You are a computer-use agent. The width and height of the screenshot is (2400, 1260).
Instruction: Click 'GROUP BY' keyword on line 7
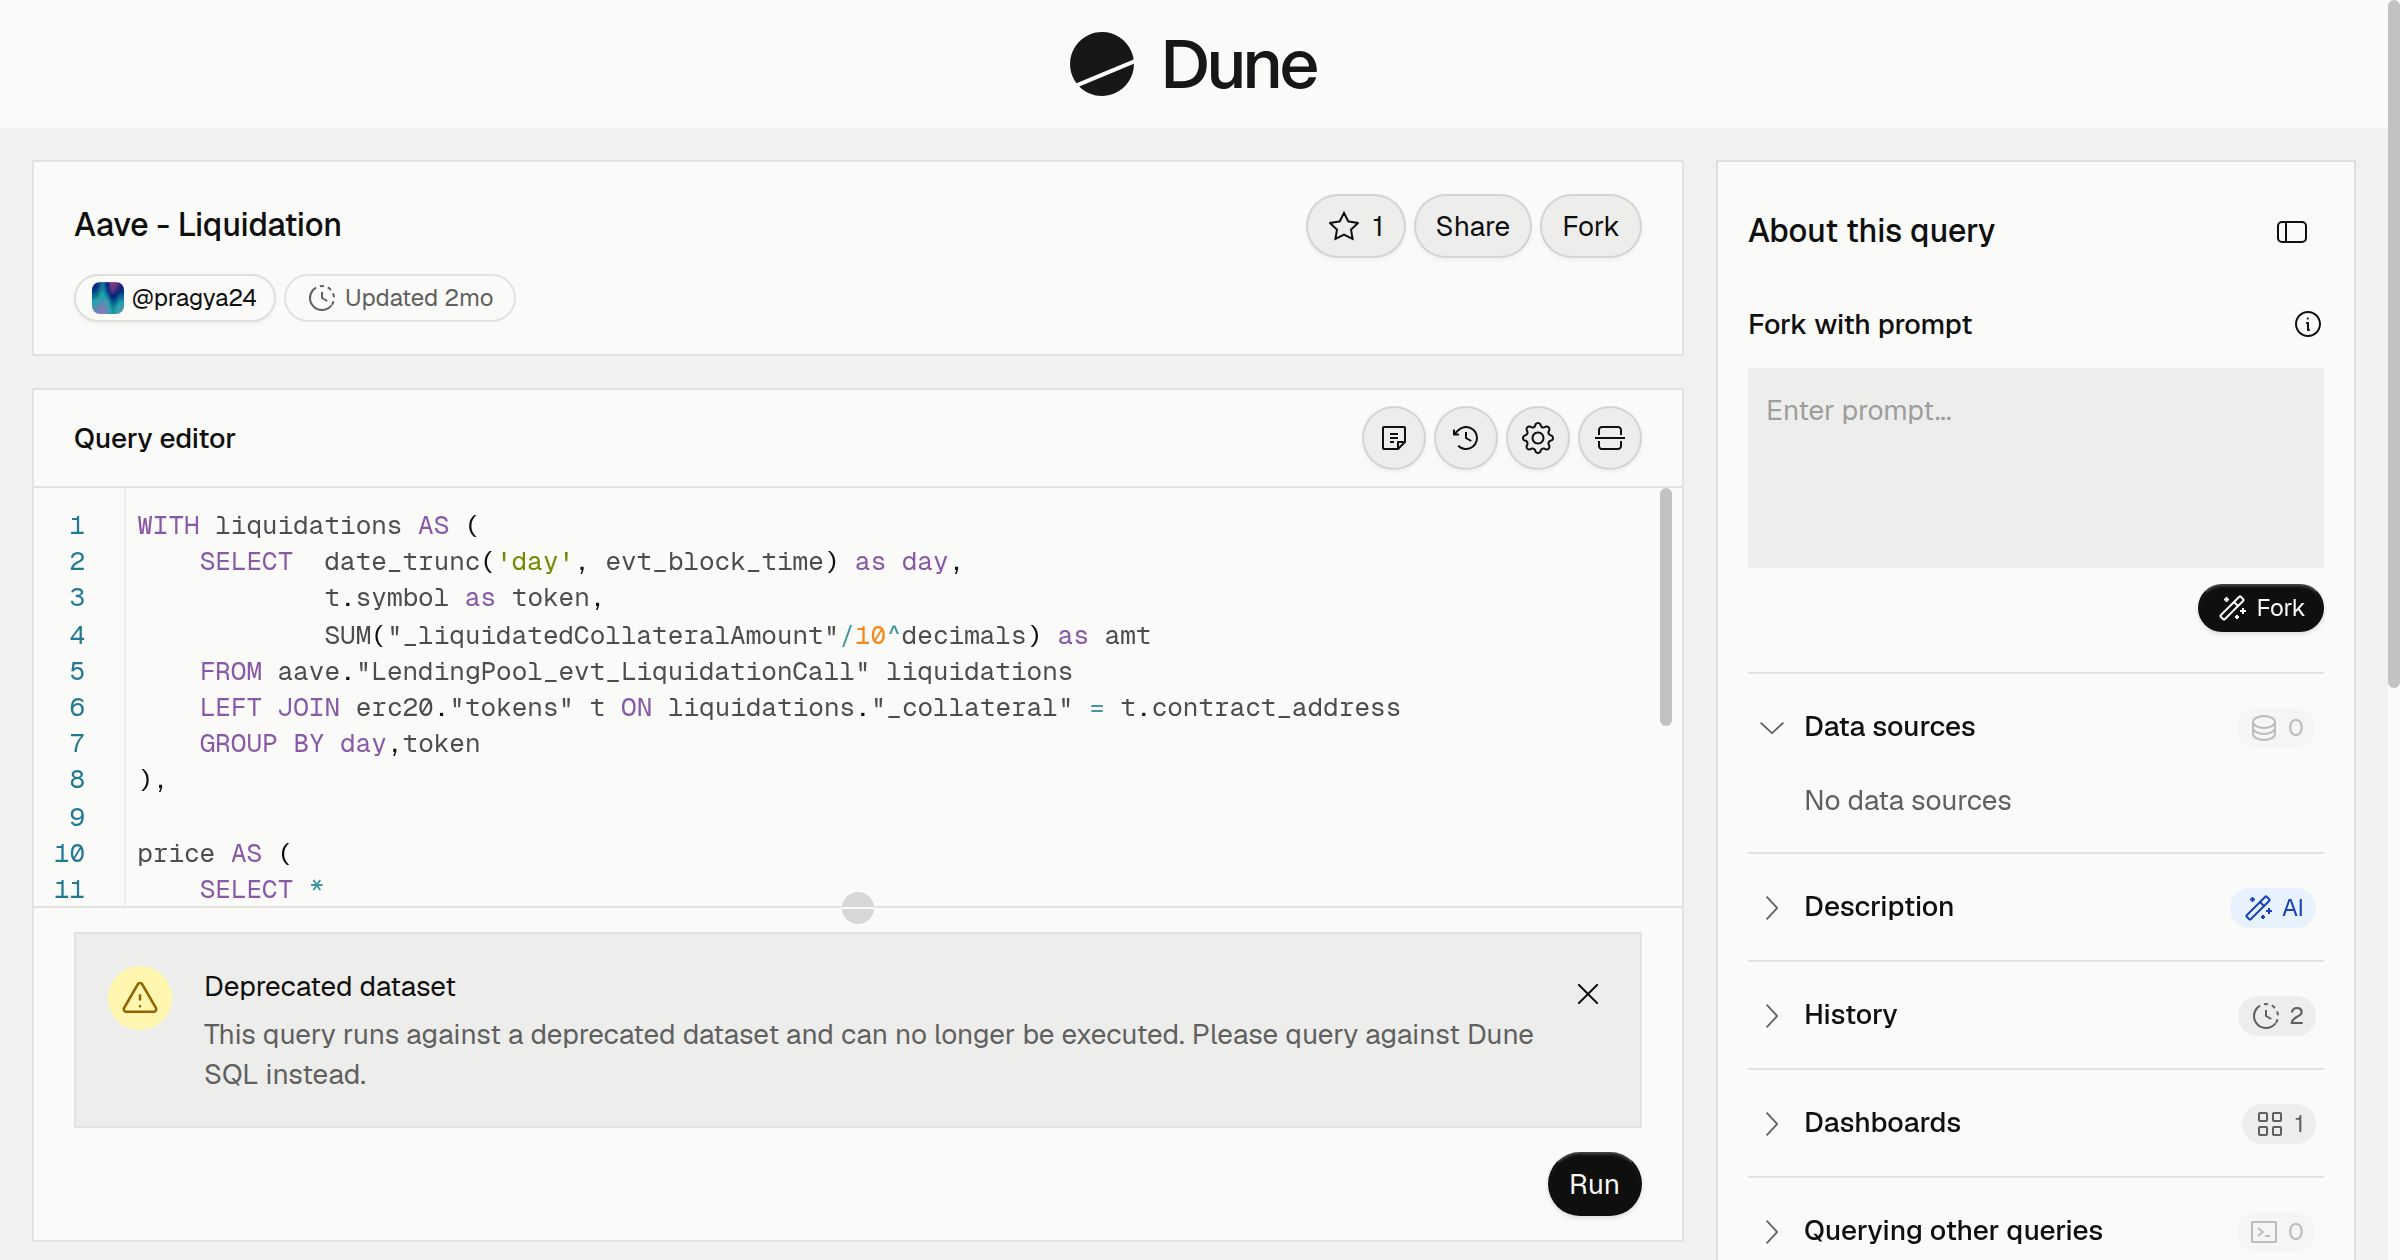(261, 744)
